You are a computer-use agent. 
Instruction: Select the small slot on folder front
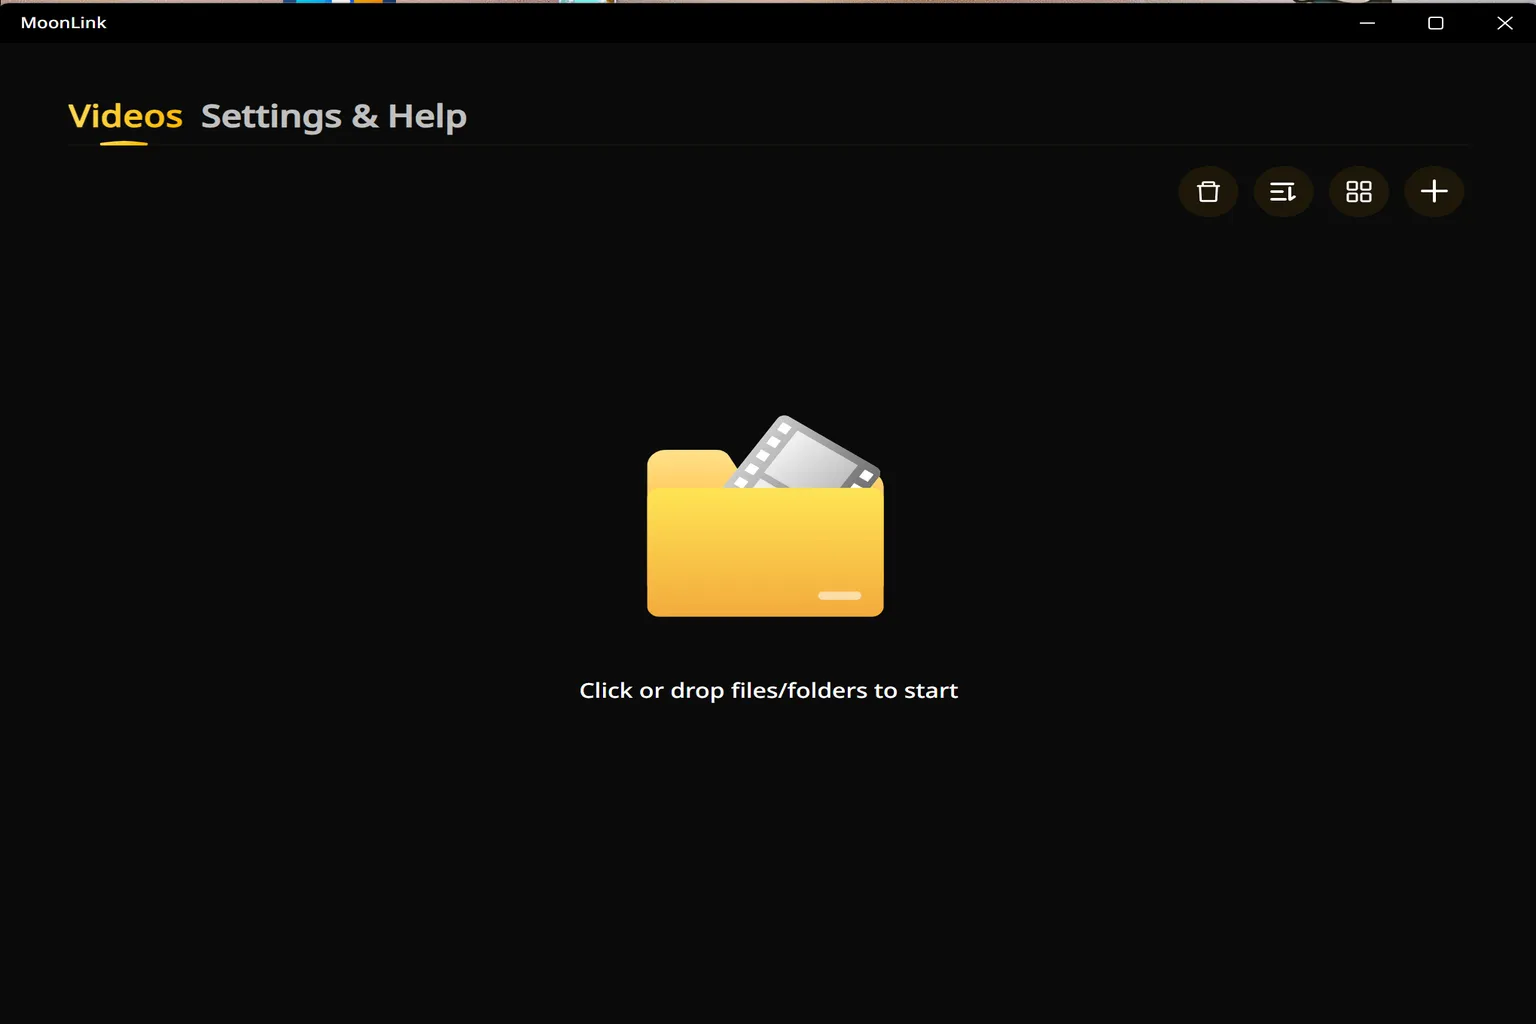pos(839,595)
